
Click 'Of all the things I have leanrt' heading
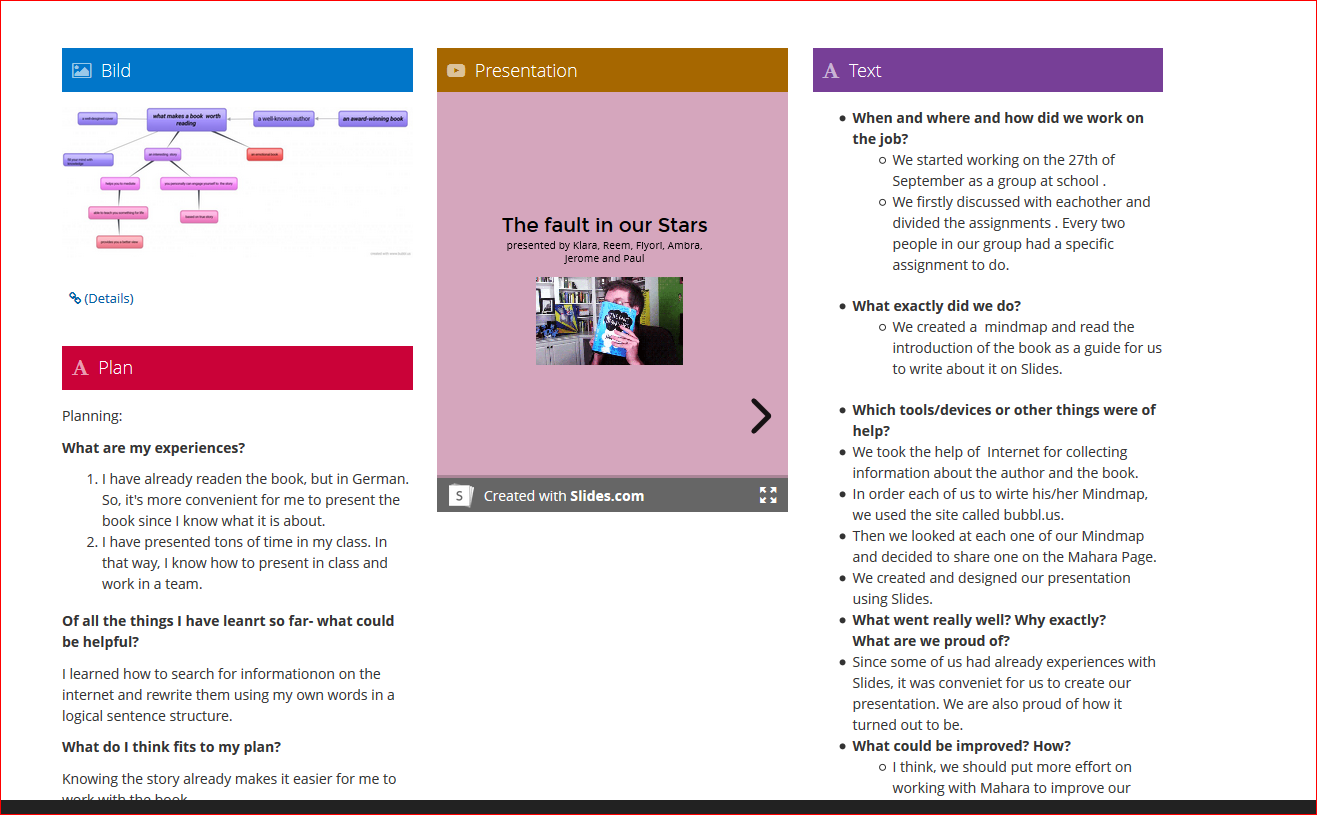click(228, 631)
